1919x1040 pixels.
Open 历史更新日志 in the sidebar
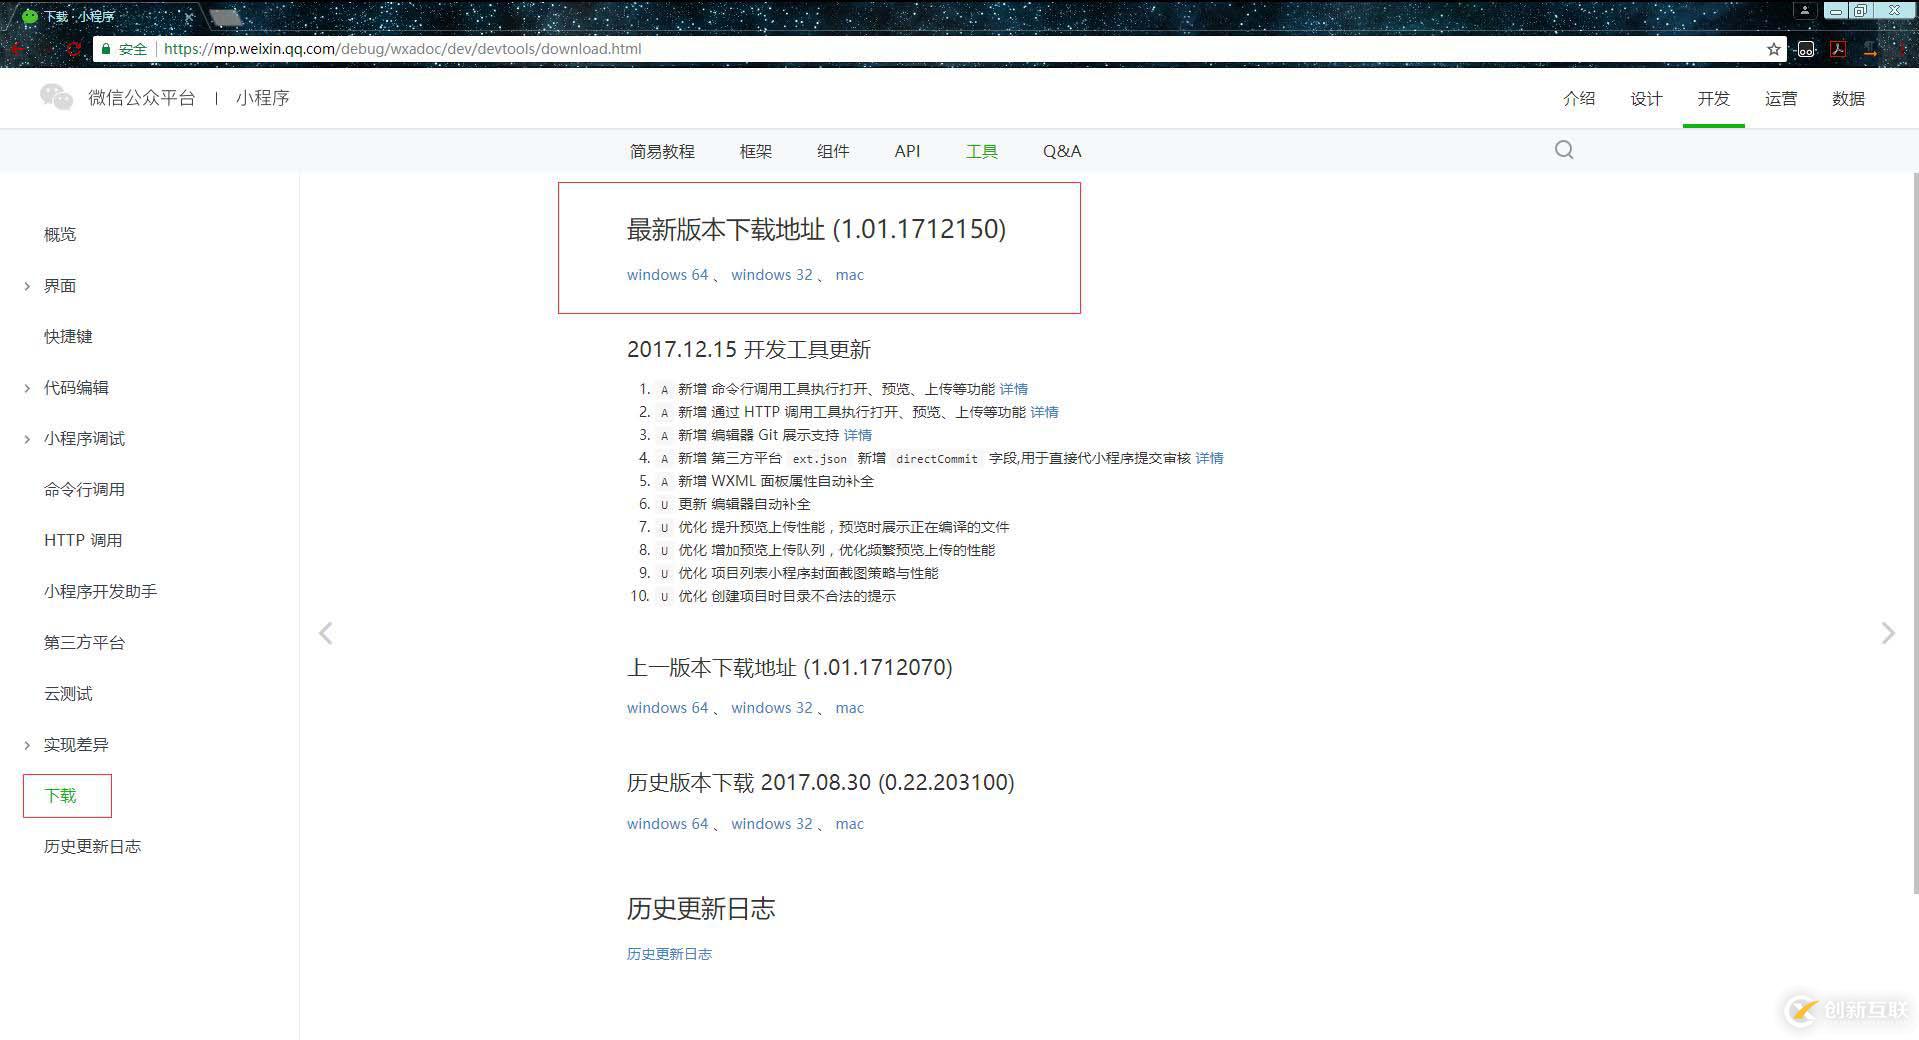click(92, 846)
